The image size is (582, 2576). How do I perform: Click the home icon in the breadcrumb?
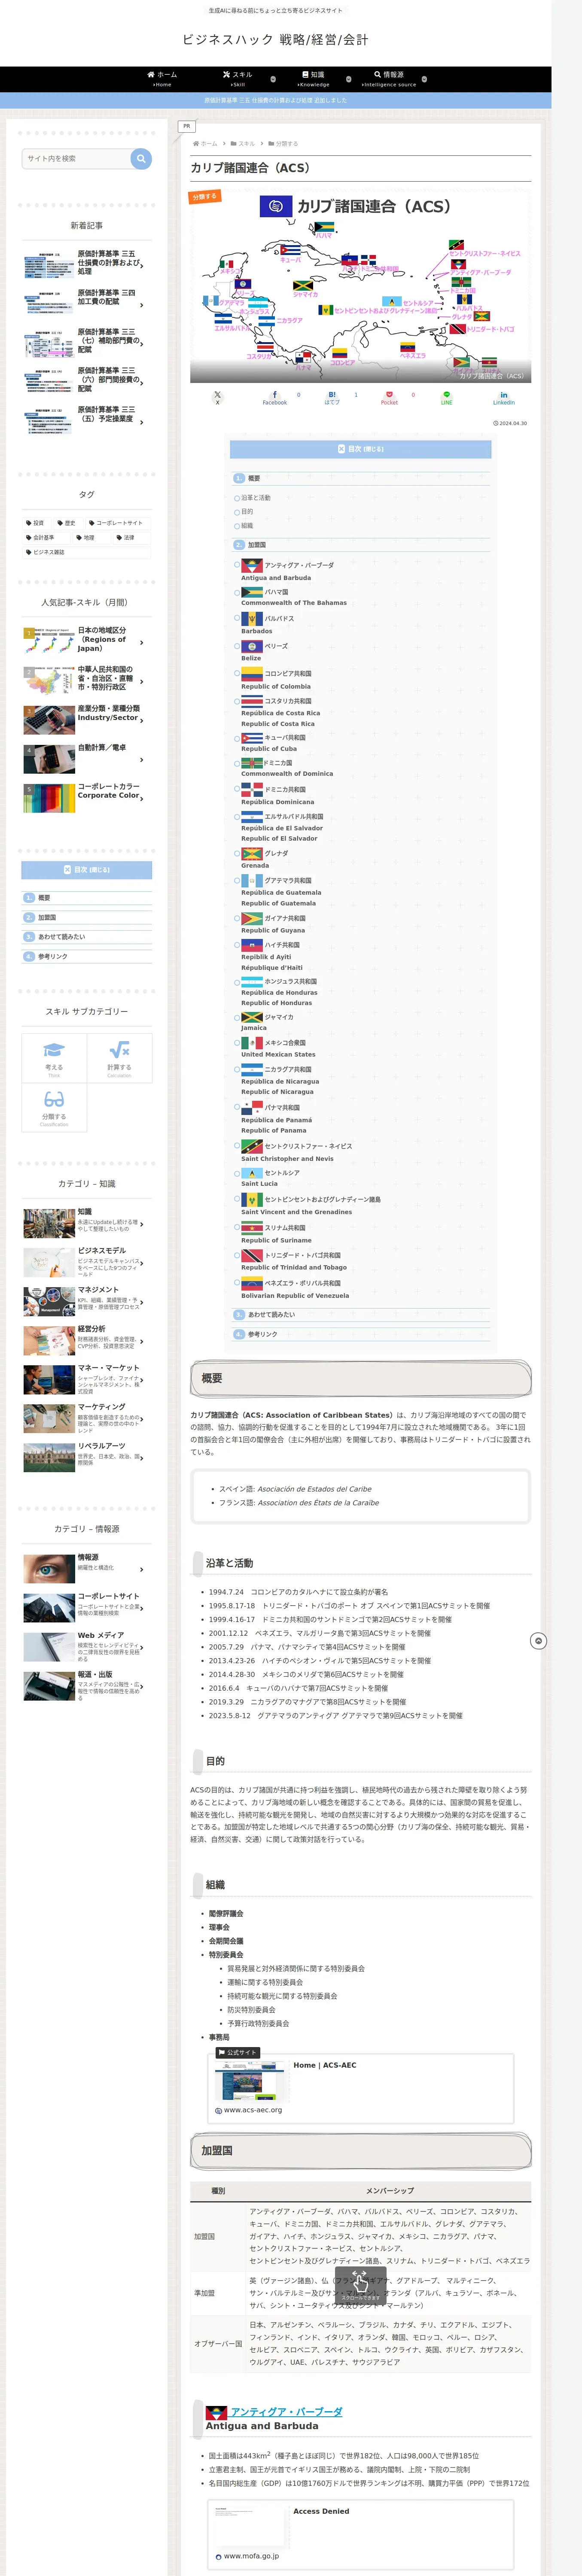196,144
